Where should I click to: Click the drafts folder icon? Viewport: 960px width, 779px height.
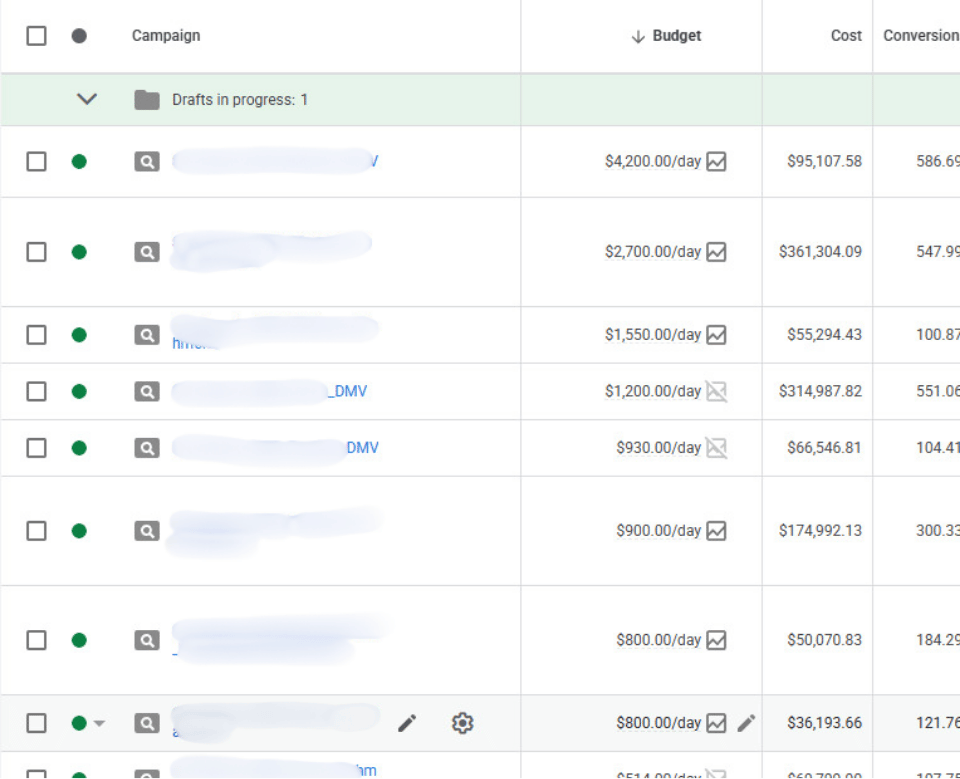pos(147,100)
